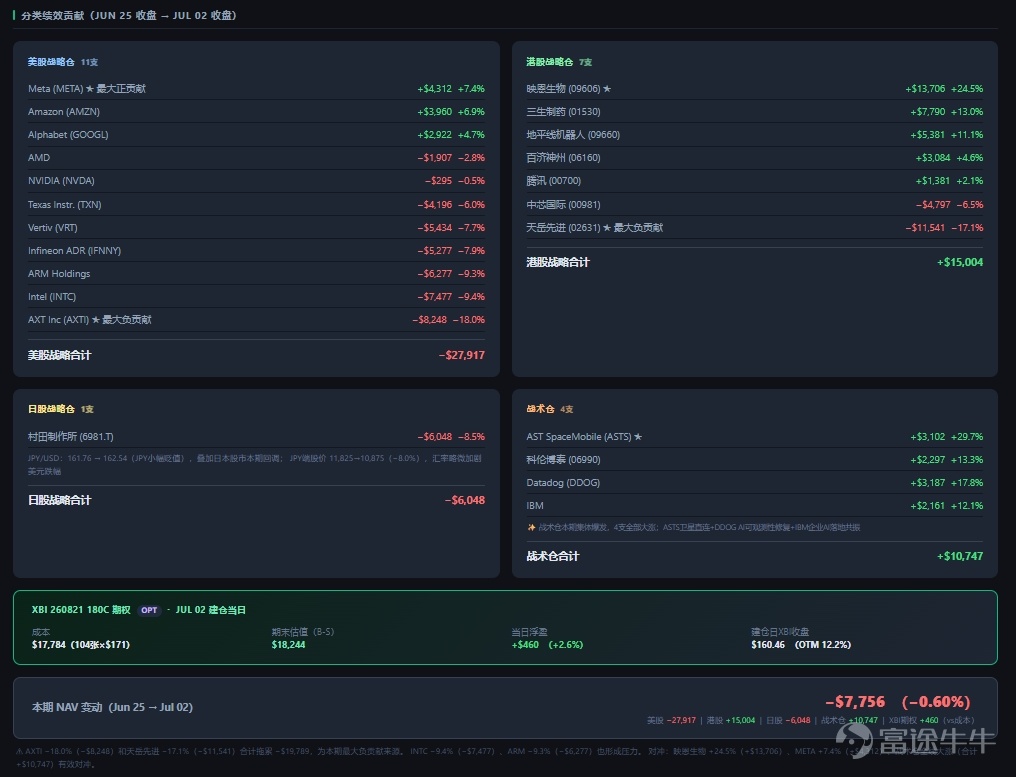Click the star icon next to Meta (META)
This screenshot has width=1016, height=777.
click(90, 89)
